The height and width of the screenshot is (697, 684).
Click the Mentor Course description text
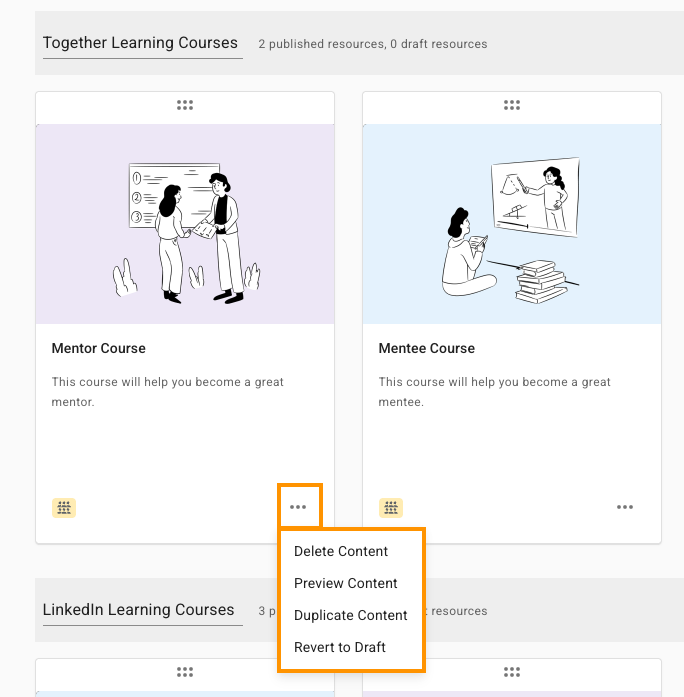coord(167,392)
